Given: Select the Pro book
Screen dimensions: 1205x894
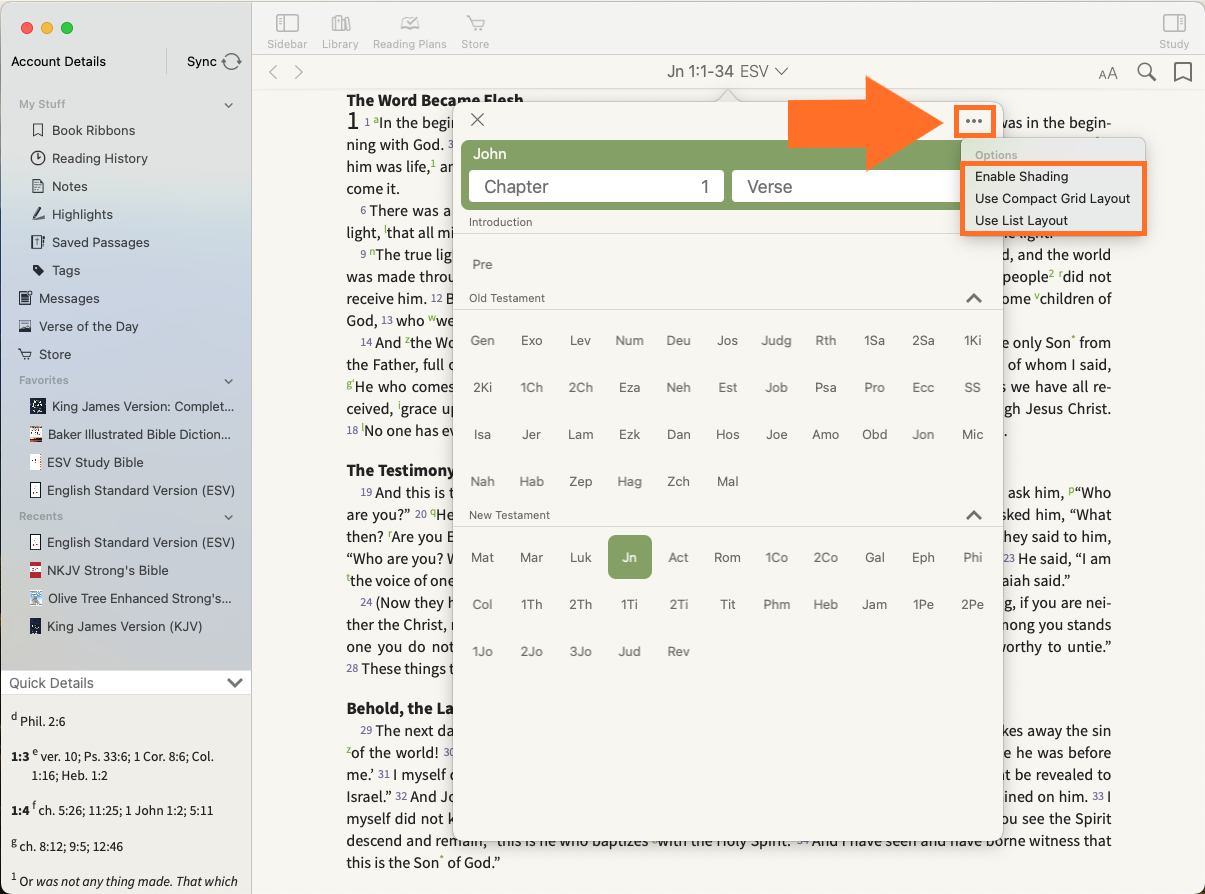Looking at the screenshot, I should pyautogui.click(x=874, y=387).
